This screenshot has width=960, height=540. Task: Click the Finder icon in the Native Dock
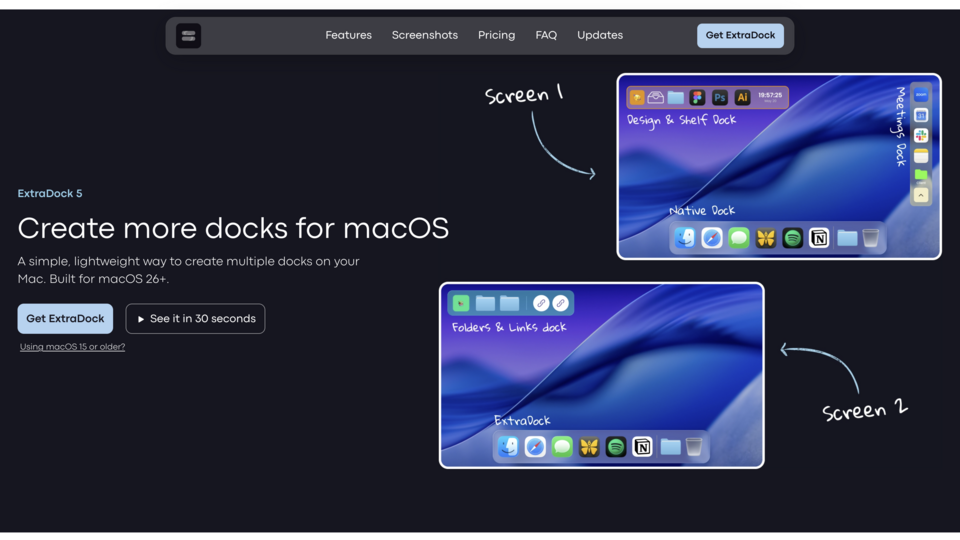tap(684, 238)
